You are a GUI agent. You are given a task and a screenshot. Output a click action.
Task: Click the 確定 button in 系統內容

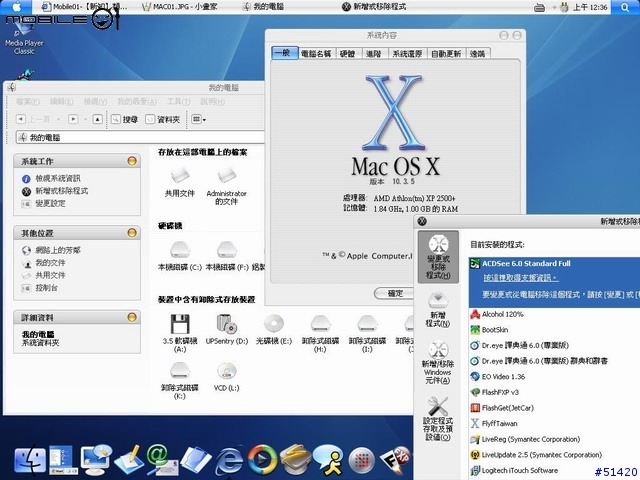click(394, 293)
